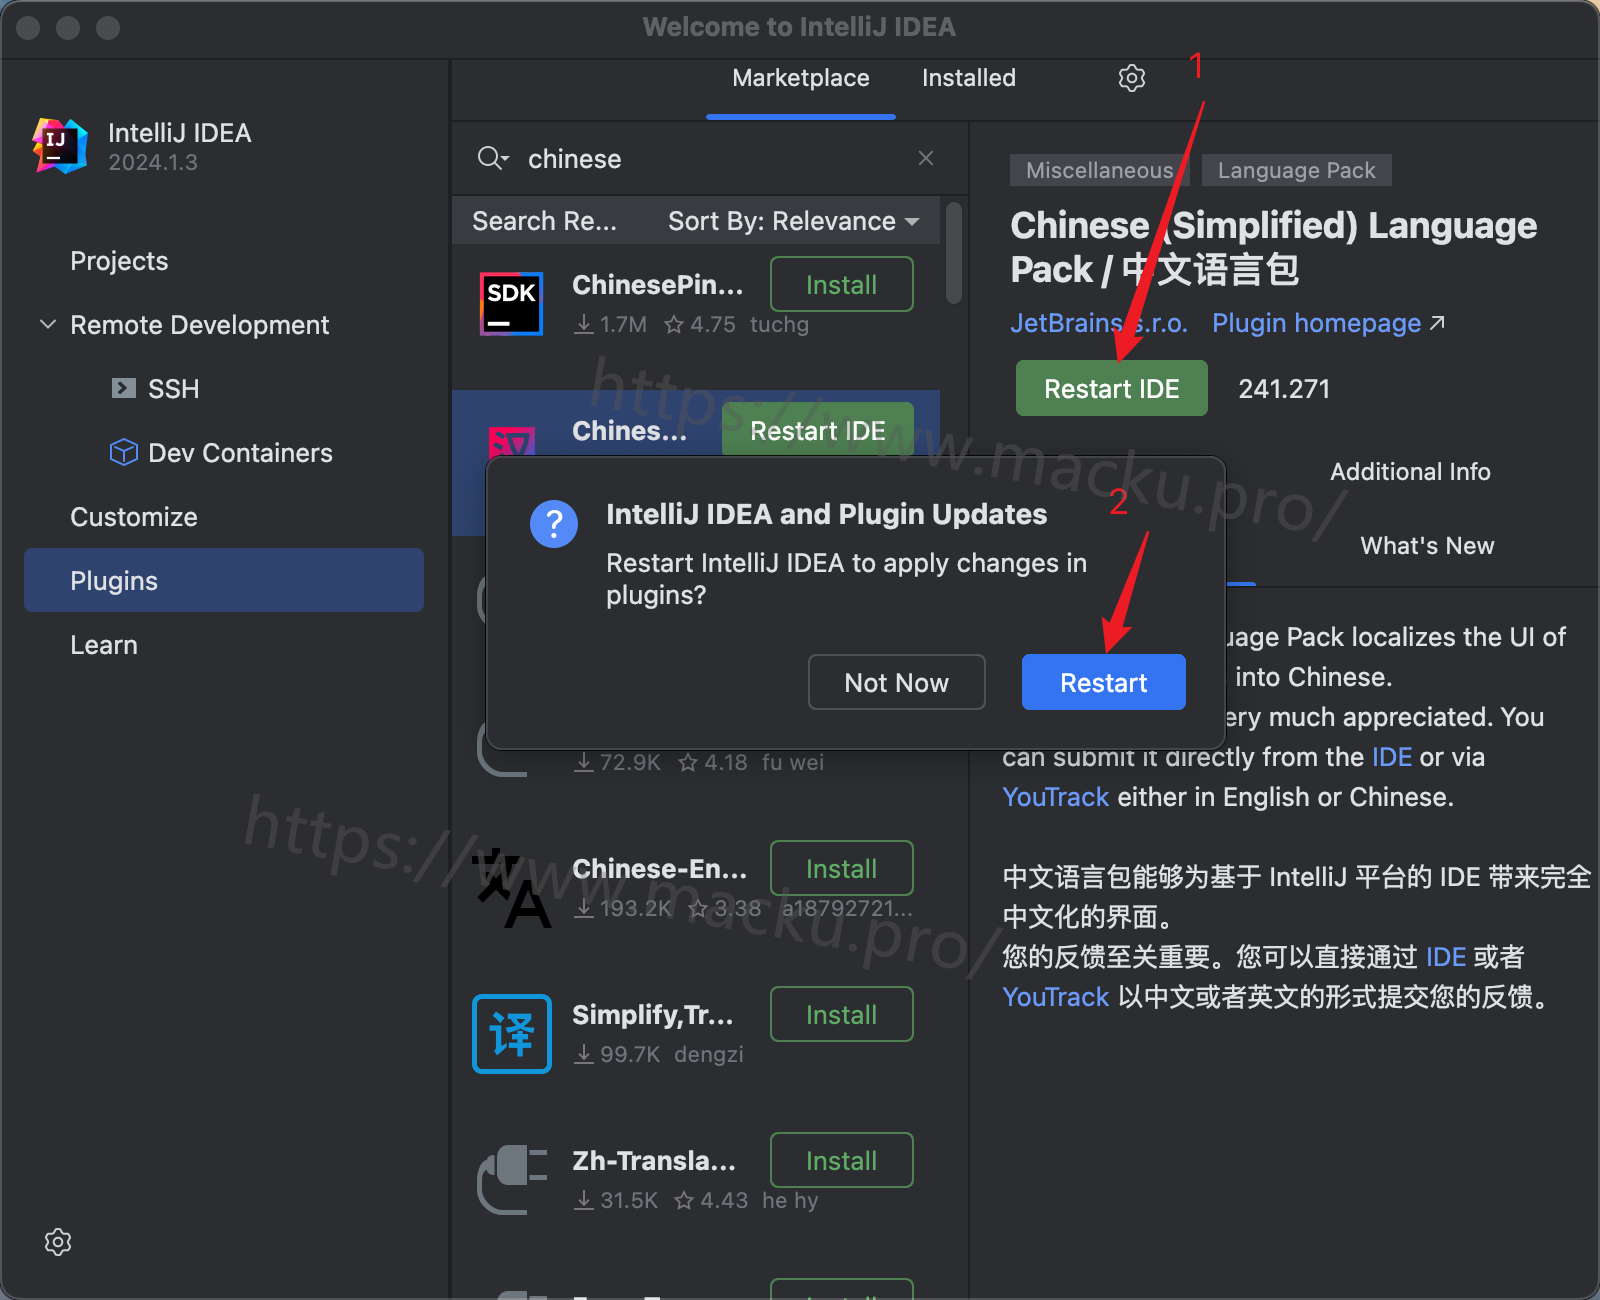Install the ChinesePinyin plugin
Screen dimensions: 1600x1300
click(841, 284)
